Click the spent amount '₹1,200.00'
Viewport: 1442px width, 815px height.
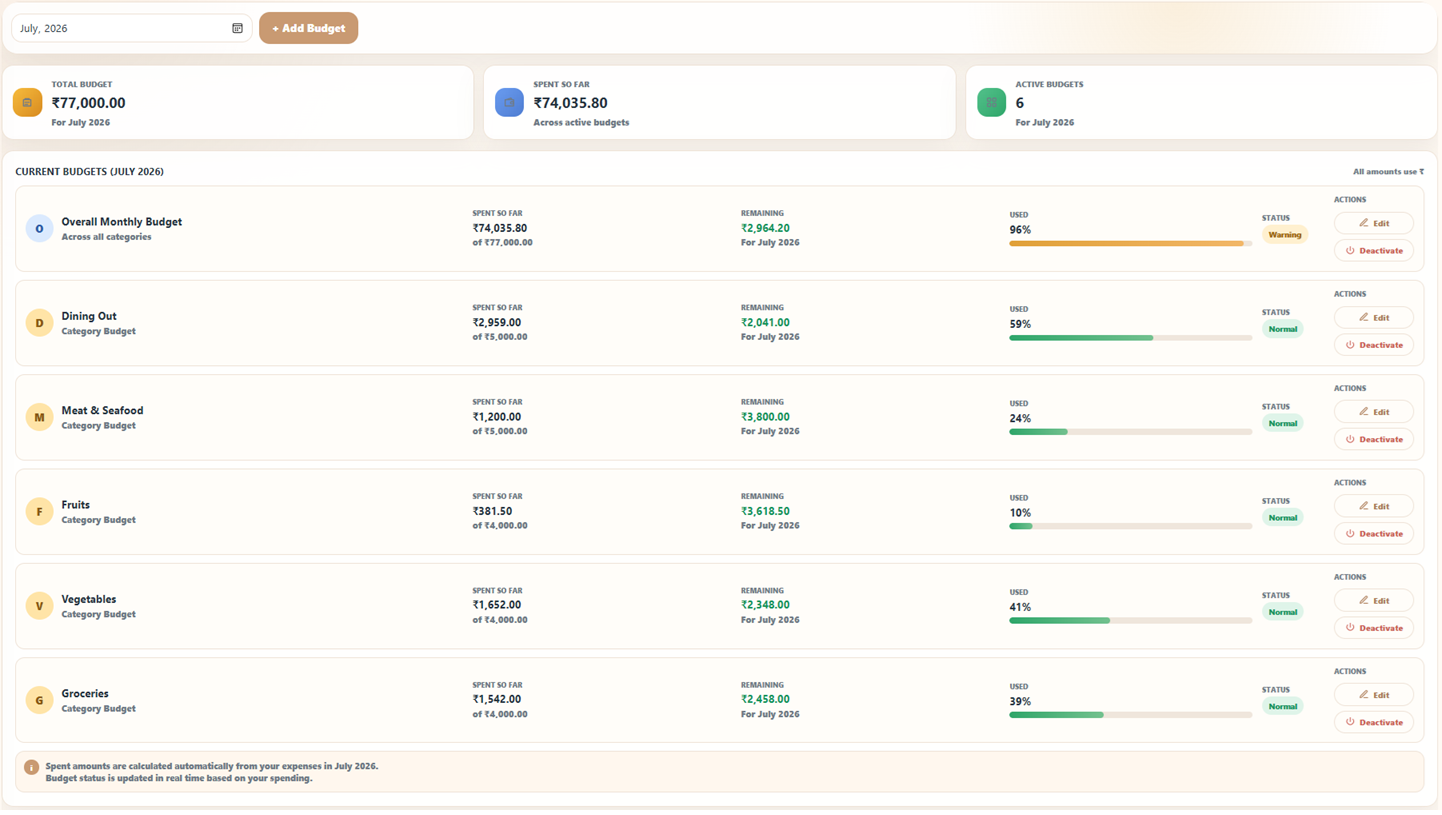click(497, 417)
